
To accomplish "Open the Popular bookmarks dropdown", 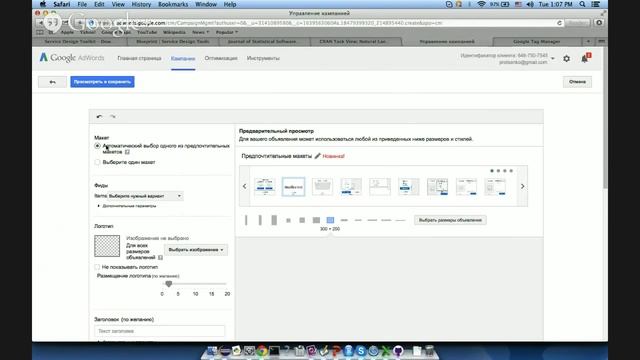I will pos(227,32).
